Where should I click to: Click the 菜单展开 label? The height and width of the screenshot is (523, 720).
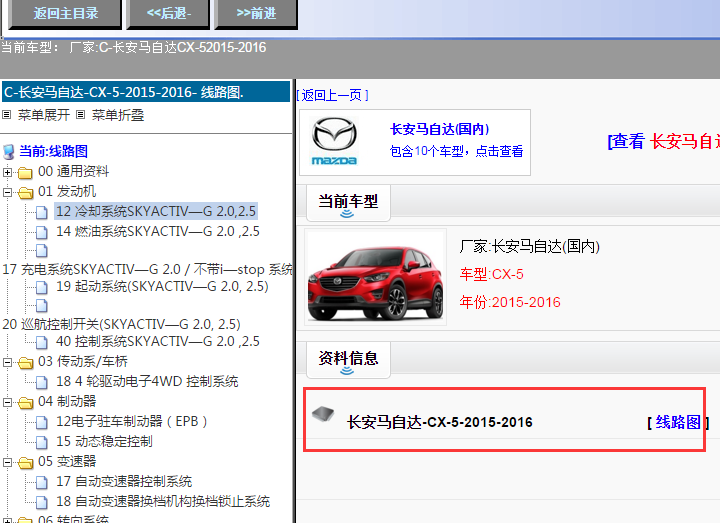click(x=44, y=115)
